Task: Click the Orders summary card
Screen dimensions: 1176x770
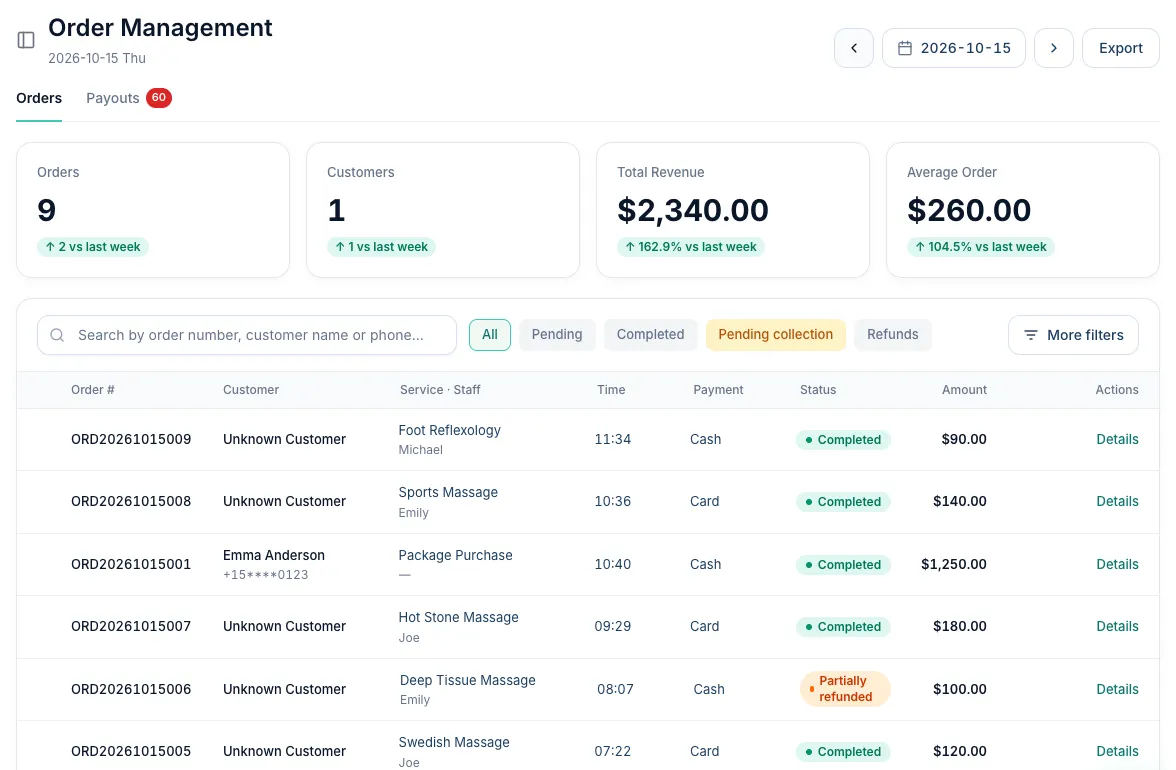Action: pyautogui.click(x=153, y=210)
